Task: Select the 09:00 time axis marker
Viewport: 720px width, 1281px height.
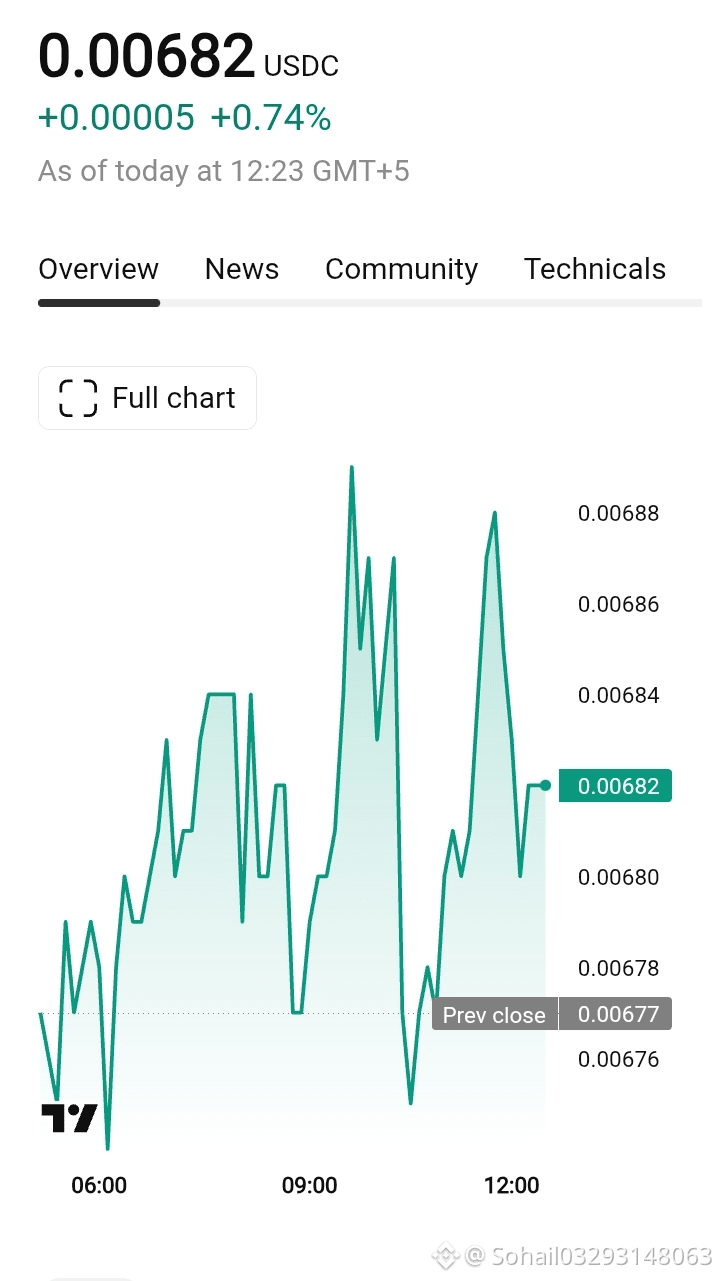Action: [310, 1186]
